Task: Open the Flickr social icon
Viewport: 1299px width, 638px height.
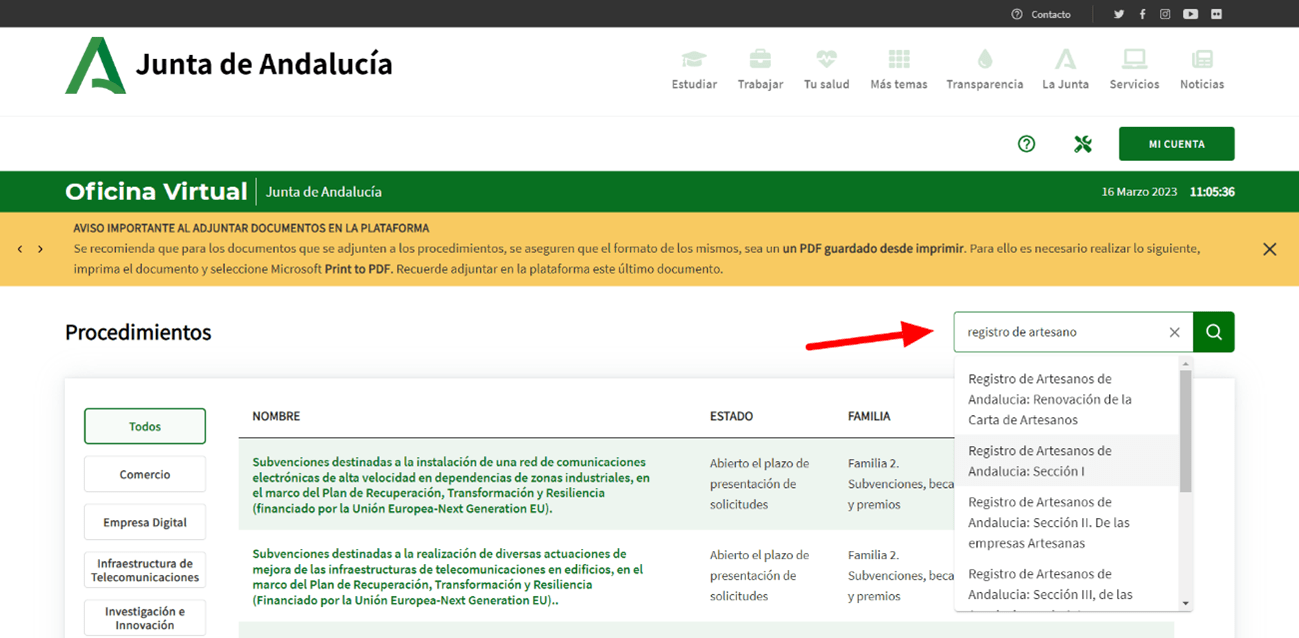Action: [x=1216, y=14]
